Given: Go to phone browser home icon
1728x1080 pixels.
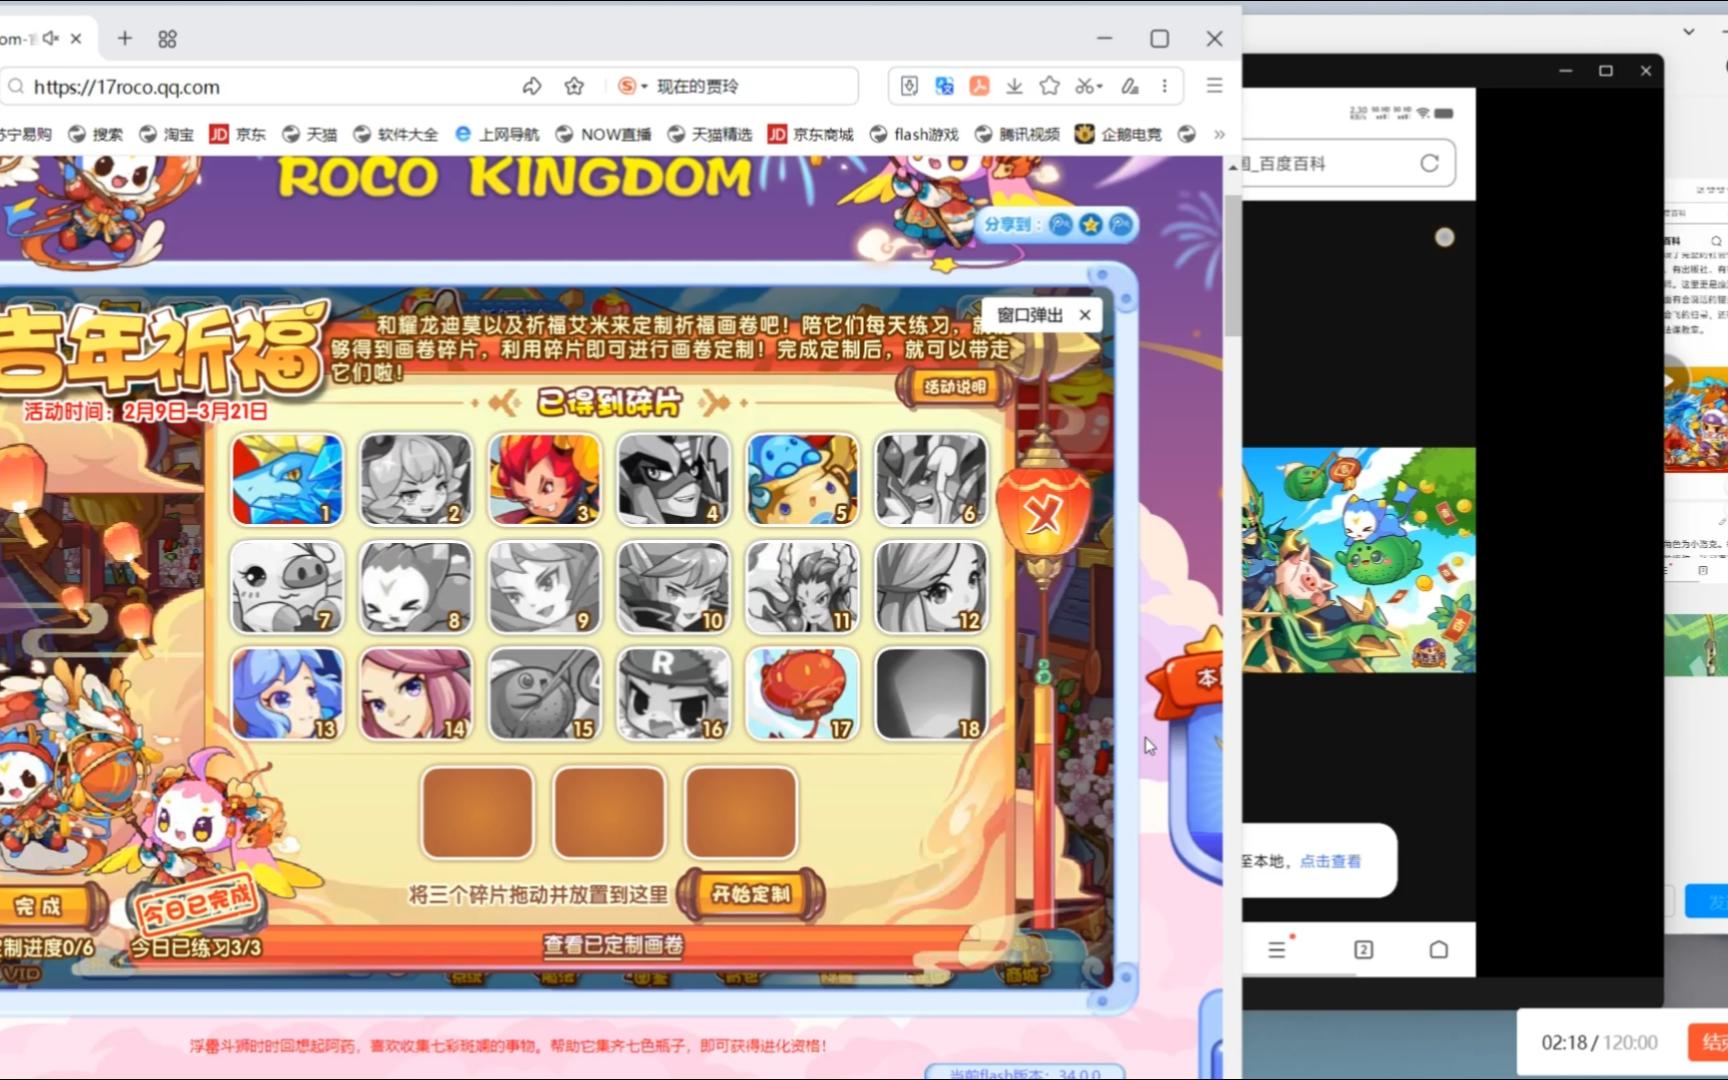Looking at the screenshot, I should (1438, 949).
